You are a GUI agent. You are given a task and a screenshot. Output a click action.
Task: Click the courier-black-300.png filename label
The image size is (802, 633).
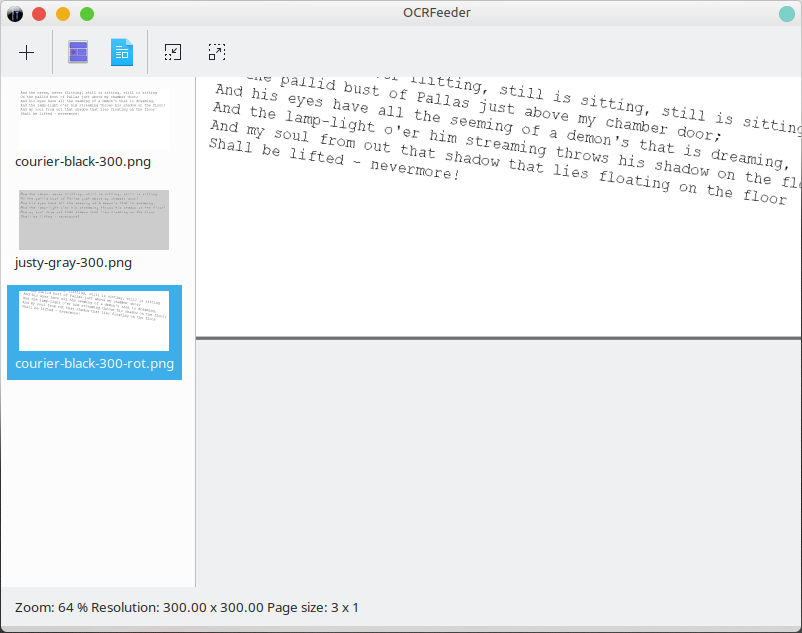(x=83, y=162)
